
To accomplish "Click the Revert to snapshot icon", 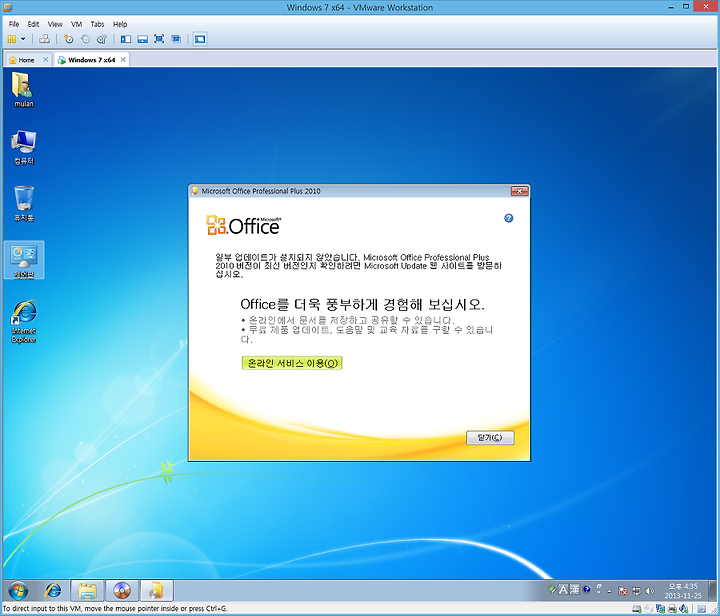I will [85, 39].
